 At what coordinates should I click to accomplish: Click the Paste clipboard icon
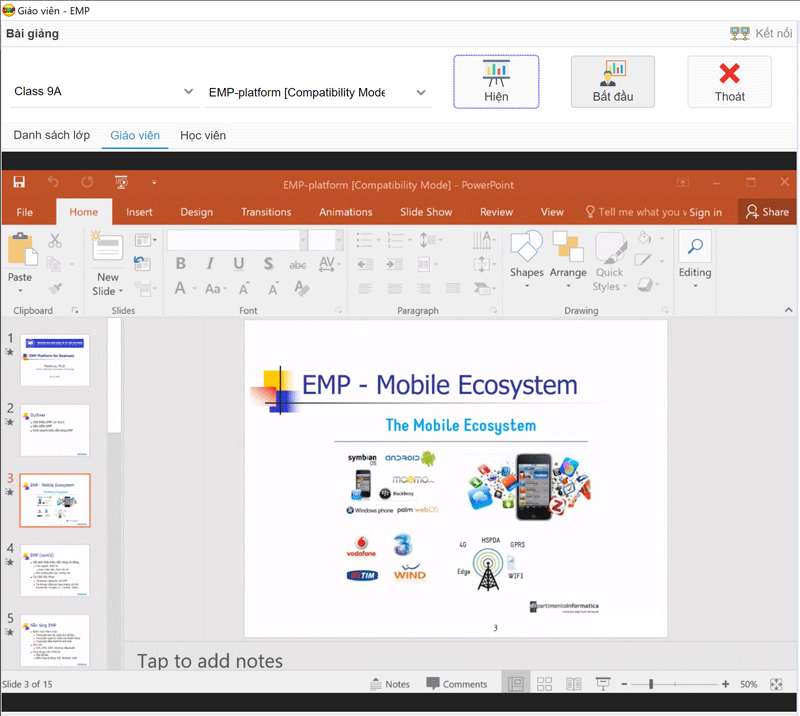pos(21,250)
